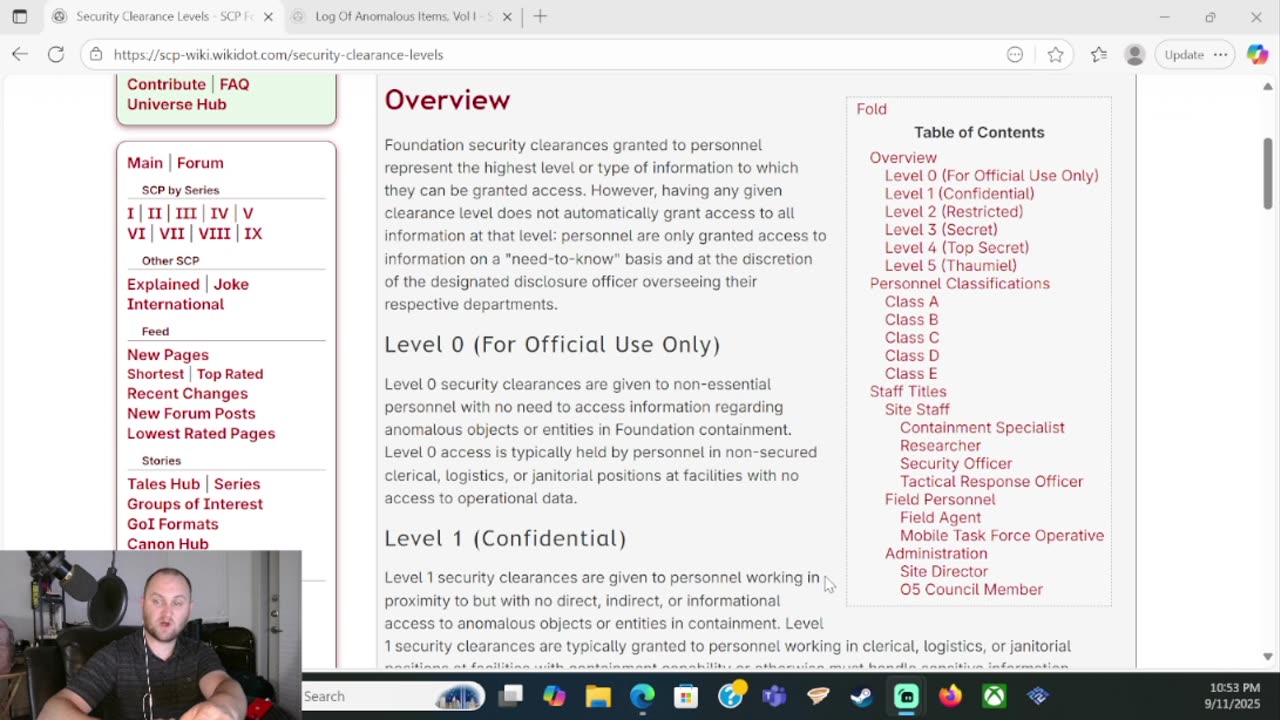The width and height of the screenshot is (1280, 720).
Task: Open the Explained SCP link
Action: (163, 284)
